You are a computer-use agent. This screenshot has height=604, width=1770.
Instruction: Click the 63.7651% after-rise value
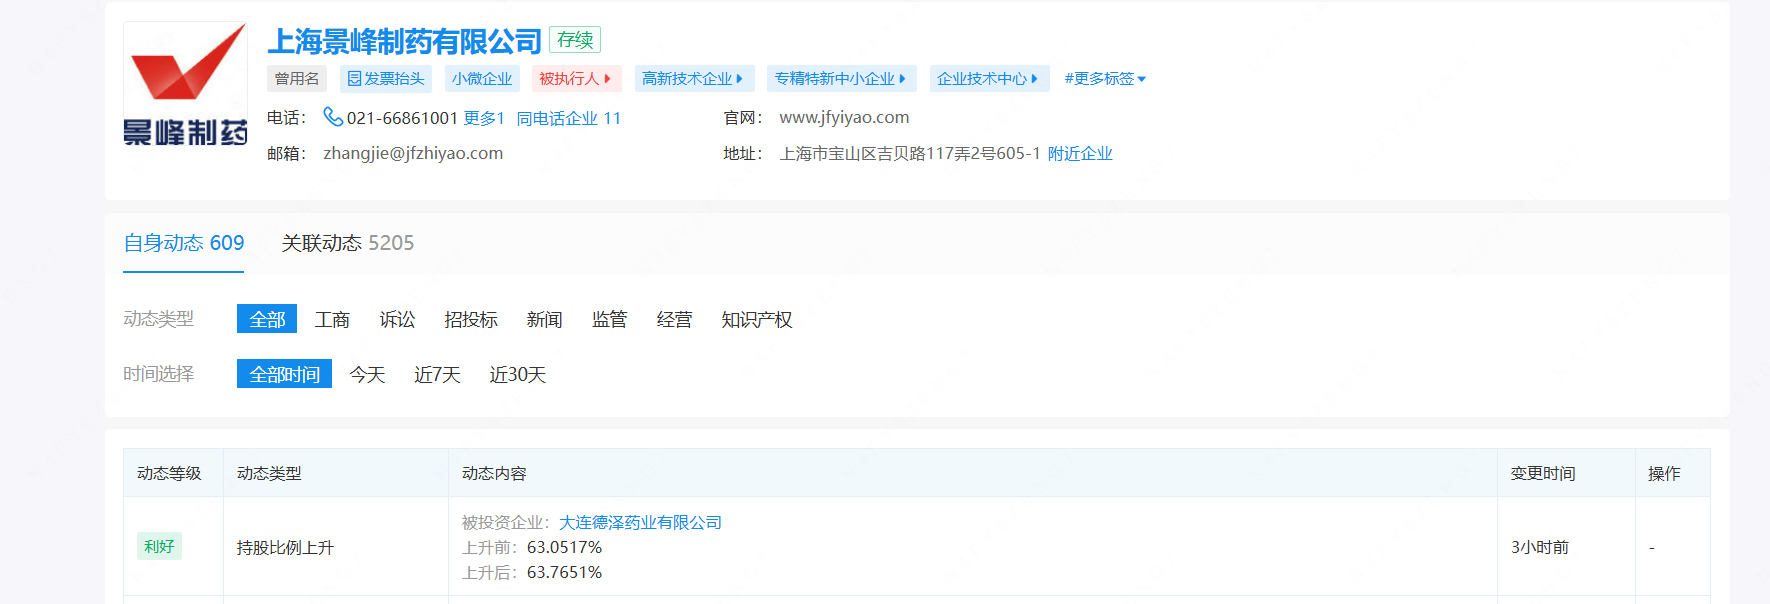[564, 572]
